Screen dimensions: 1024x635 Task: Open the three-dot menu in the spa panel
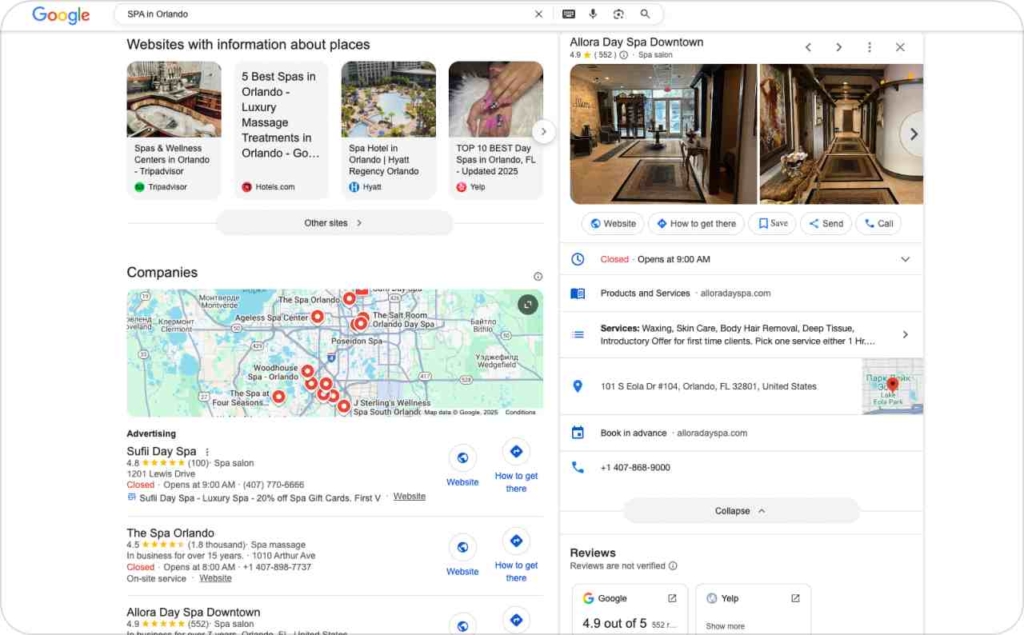tap(869, 46)
